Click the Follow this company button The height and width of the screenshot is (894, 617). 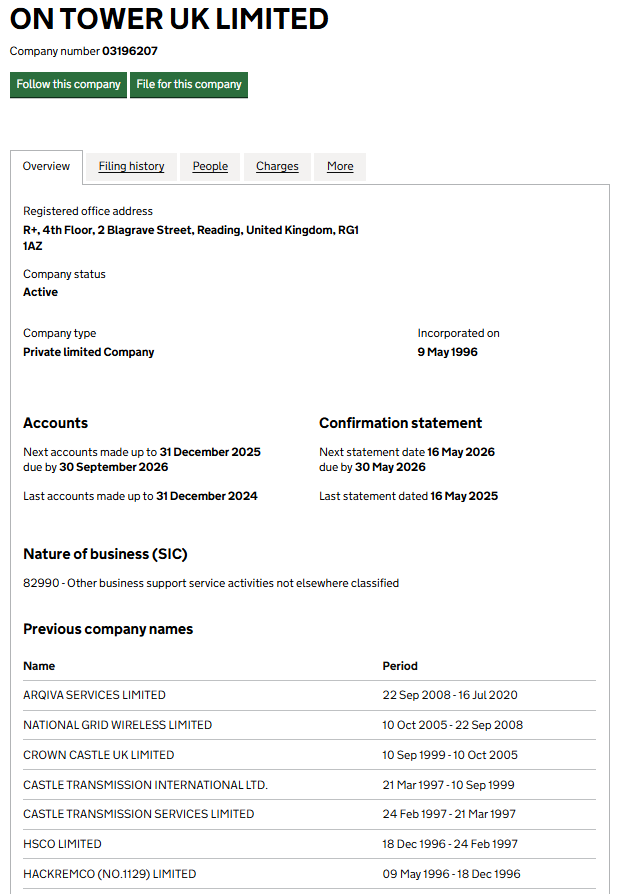(68, 85)
